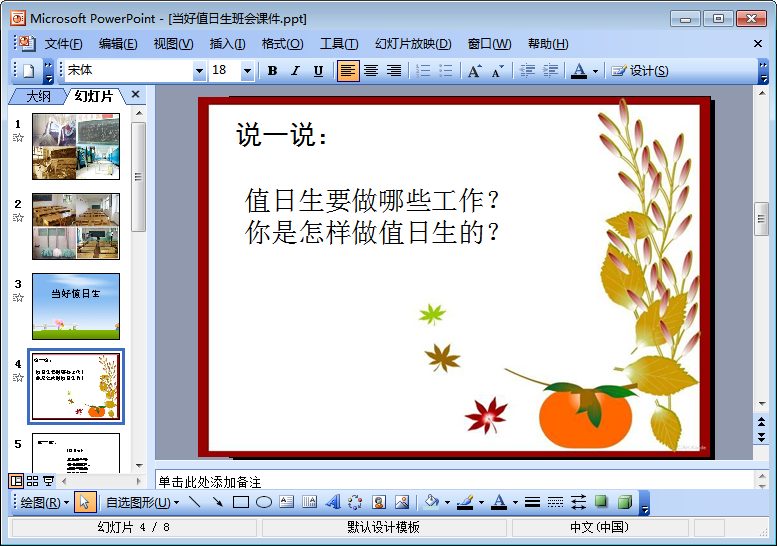Viewport: 777px width, 546px height.
Task: Select slide 1 thumbnail
Action: (x=76, y=146)
